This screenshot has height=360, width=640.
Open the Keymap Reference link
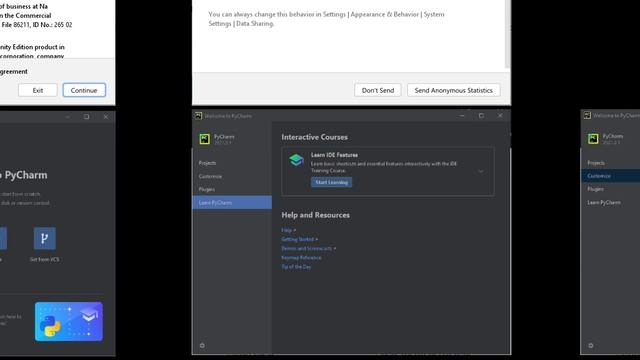(x=301, y=258)
